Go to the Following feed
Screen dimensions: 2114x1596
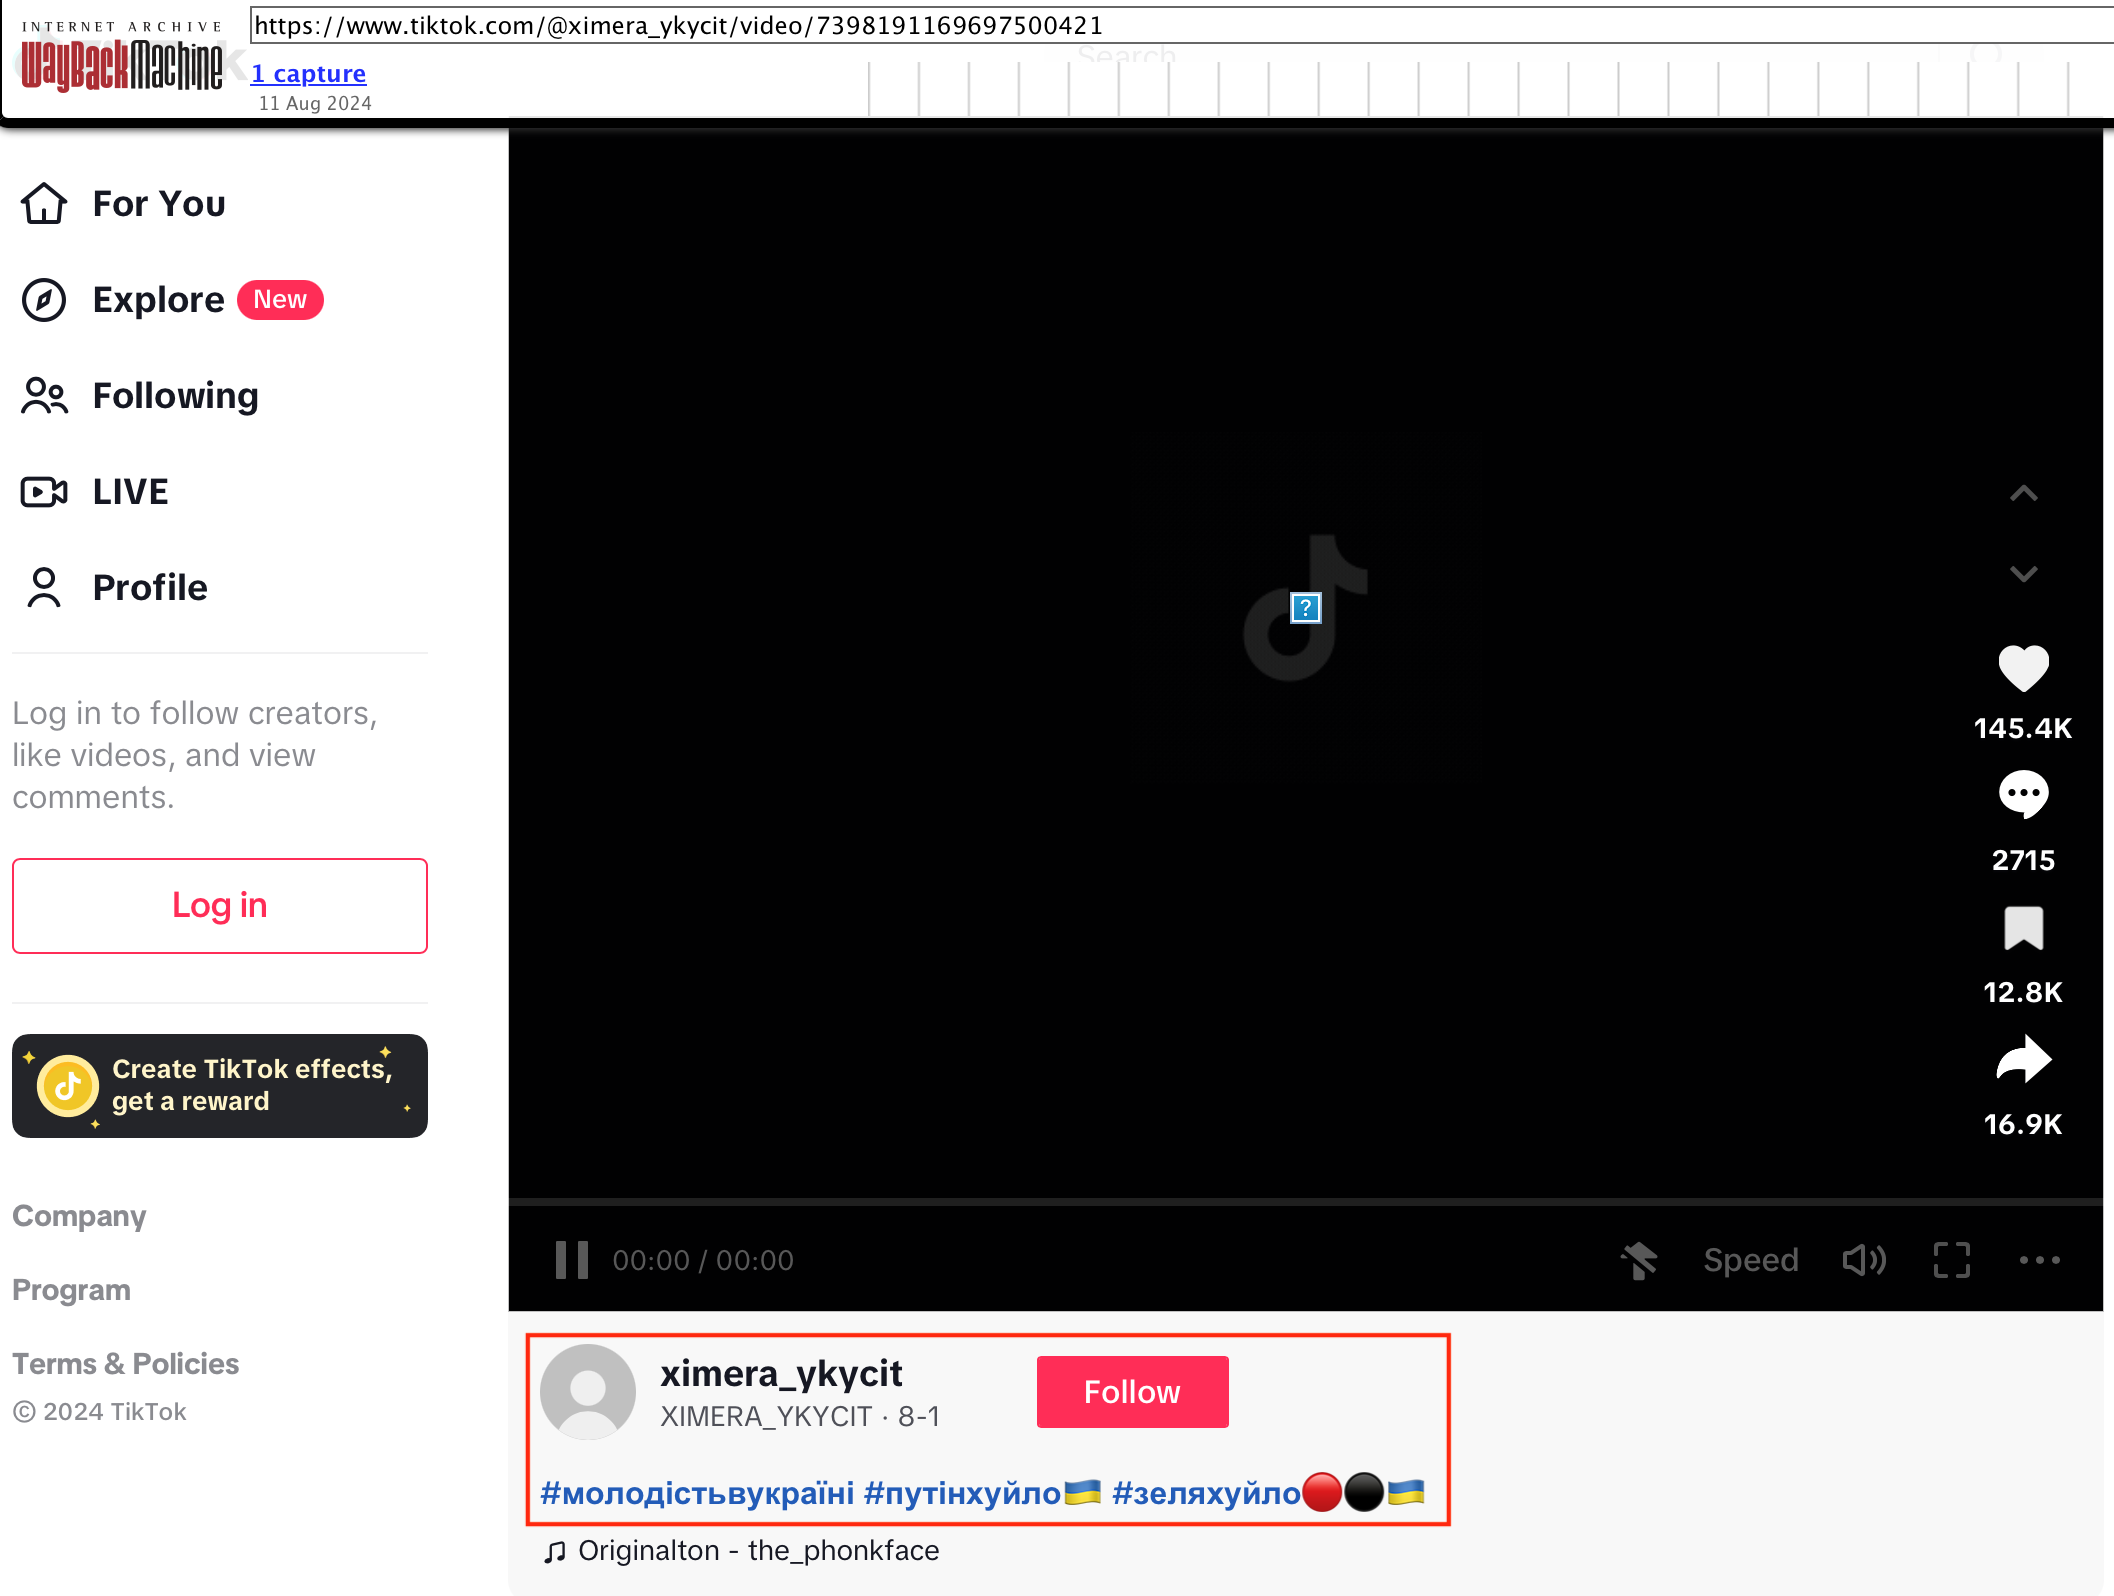[175, 396]
